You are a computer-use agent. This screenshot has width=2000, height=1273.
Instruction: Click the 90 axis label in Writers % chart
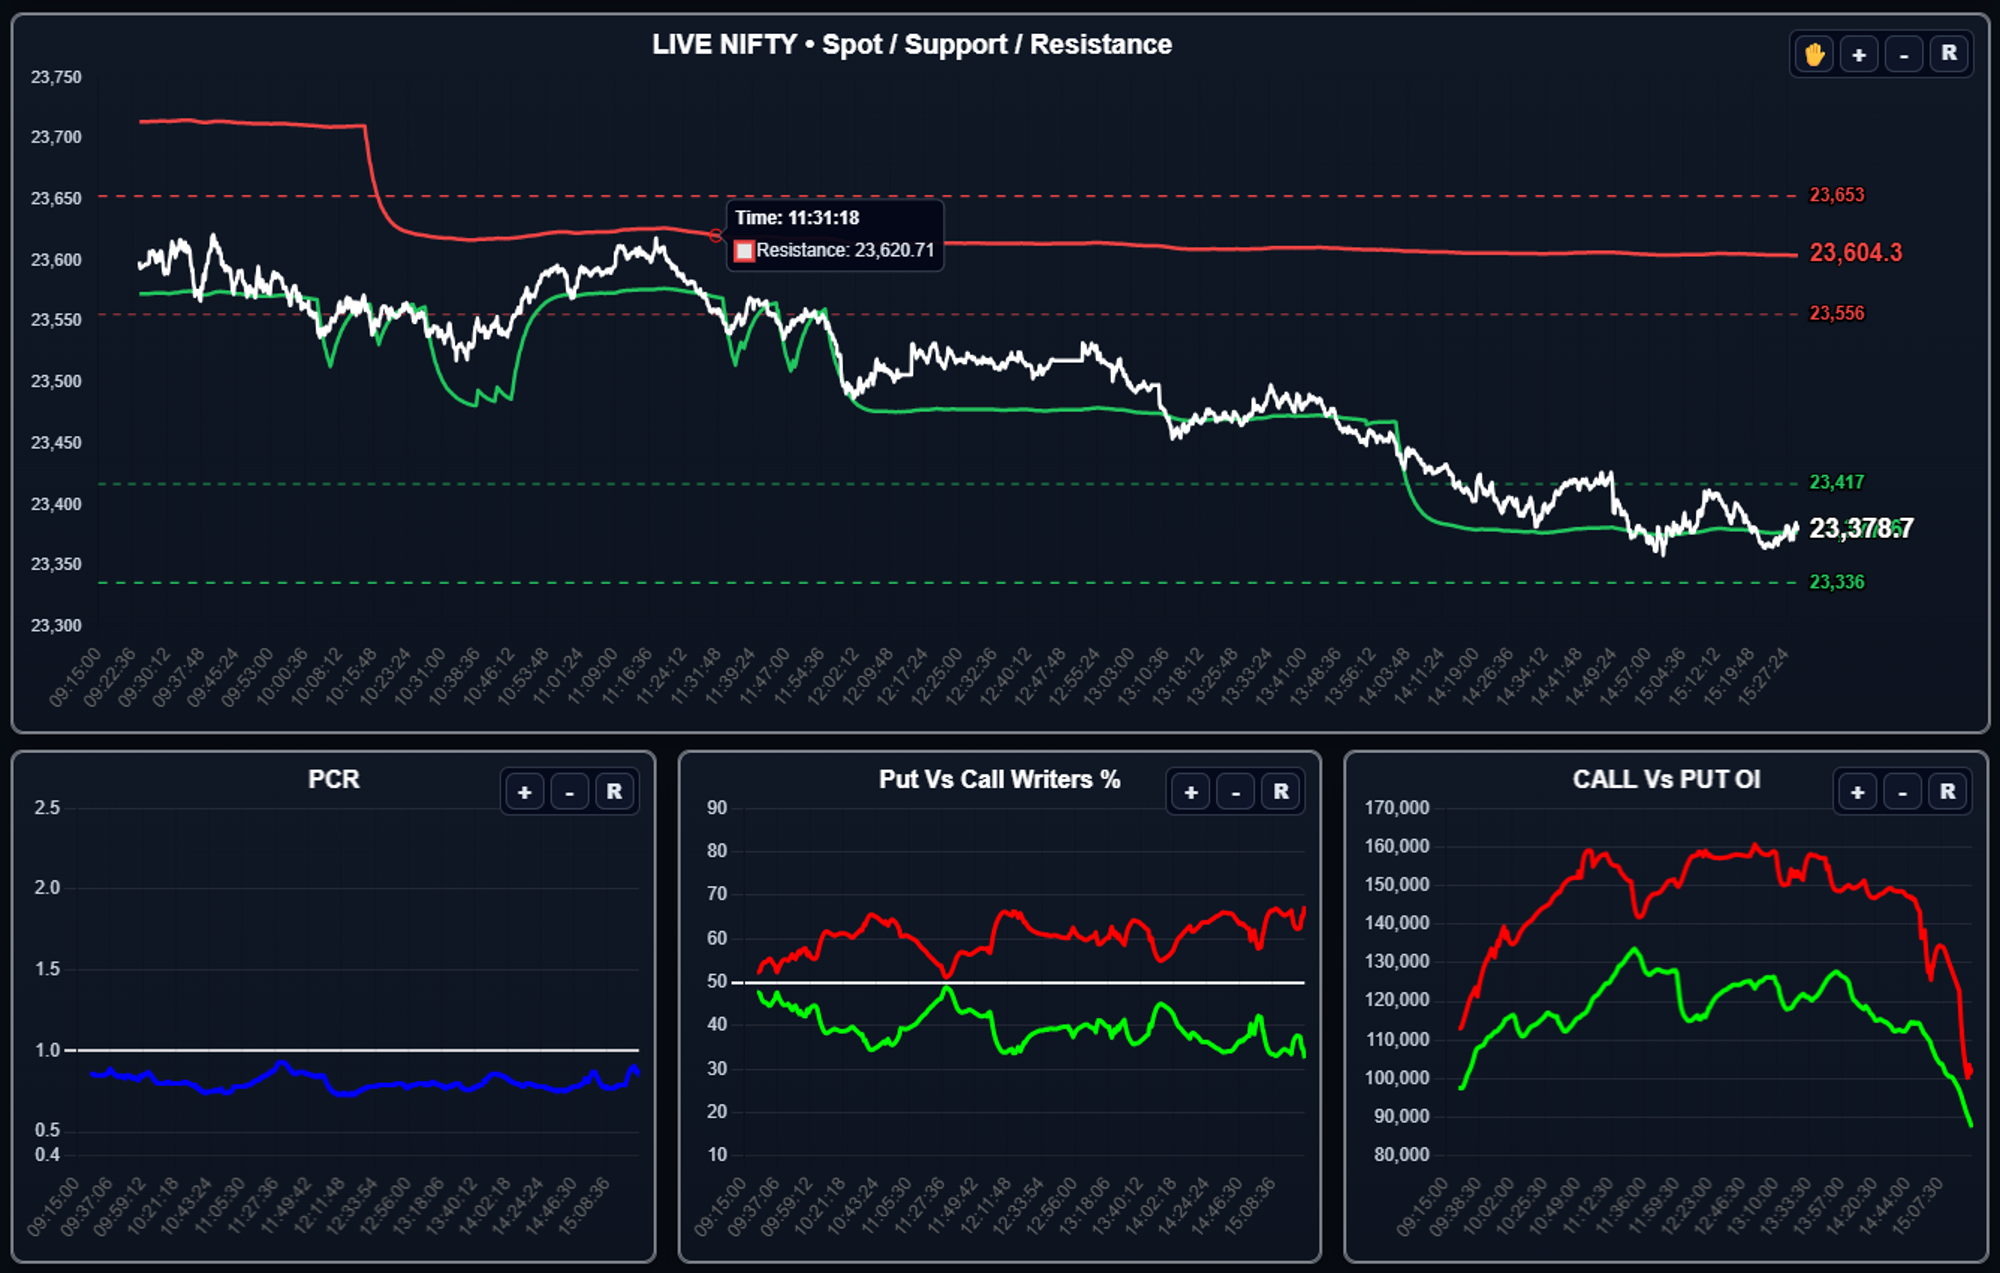point(717,808)
